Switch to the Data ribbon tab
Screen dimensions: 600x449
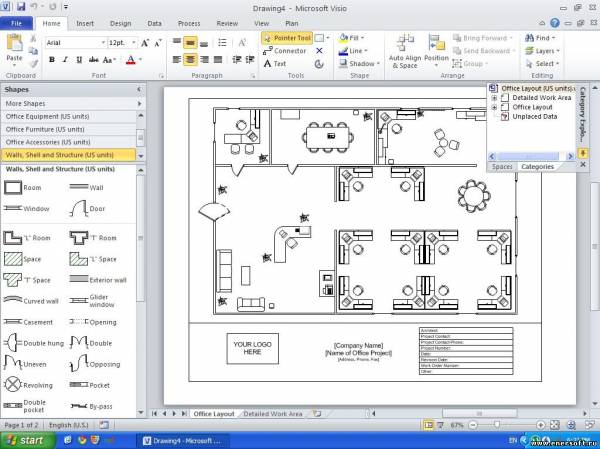[155, 23]
